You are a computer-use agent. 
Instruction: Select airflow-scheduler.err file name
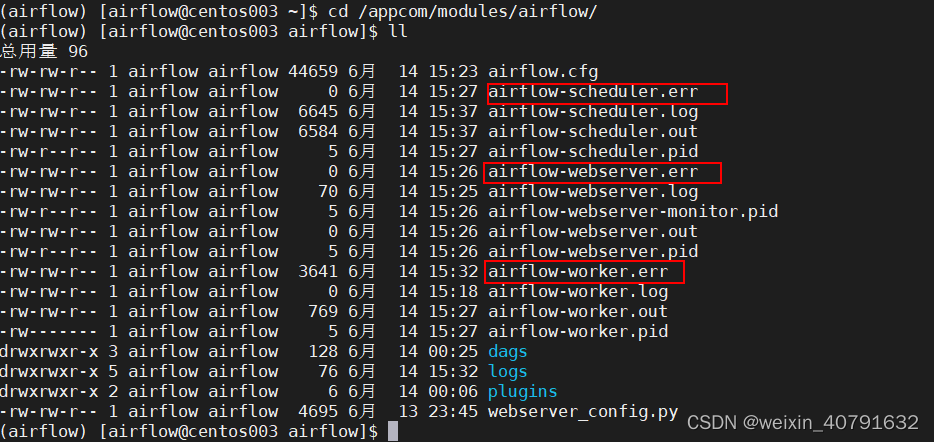(x=593, y=92)
